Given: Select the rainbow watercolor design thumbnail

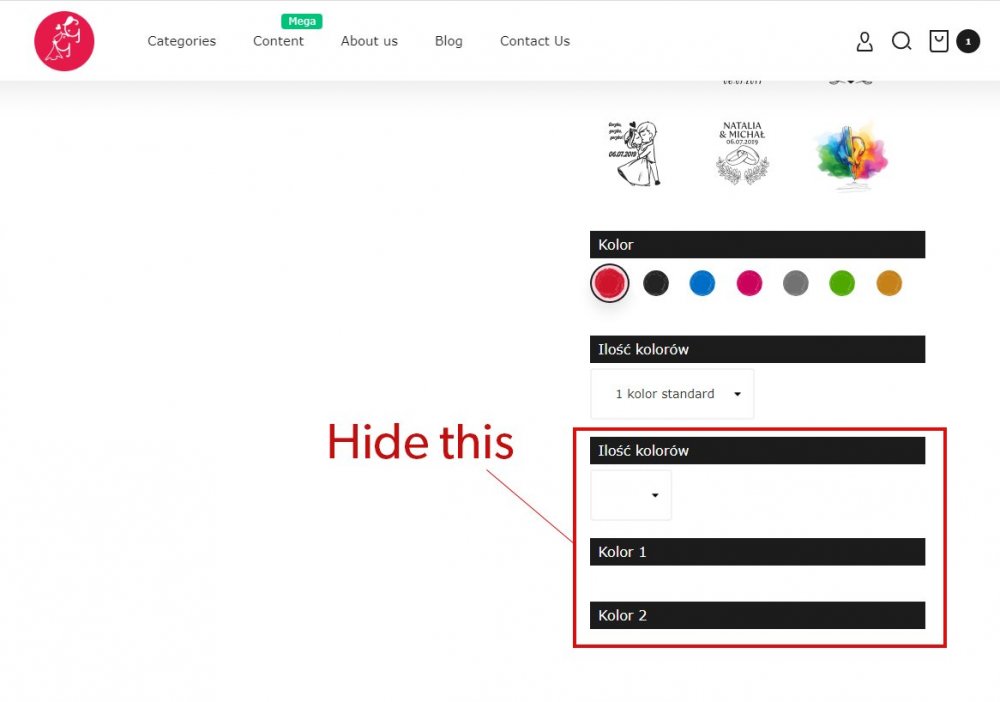Looking at the screenshot, I should 851,156.
